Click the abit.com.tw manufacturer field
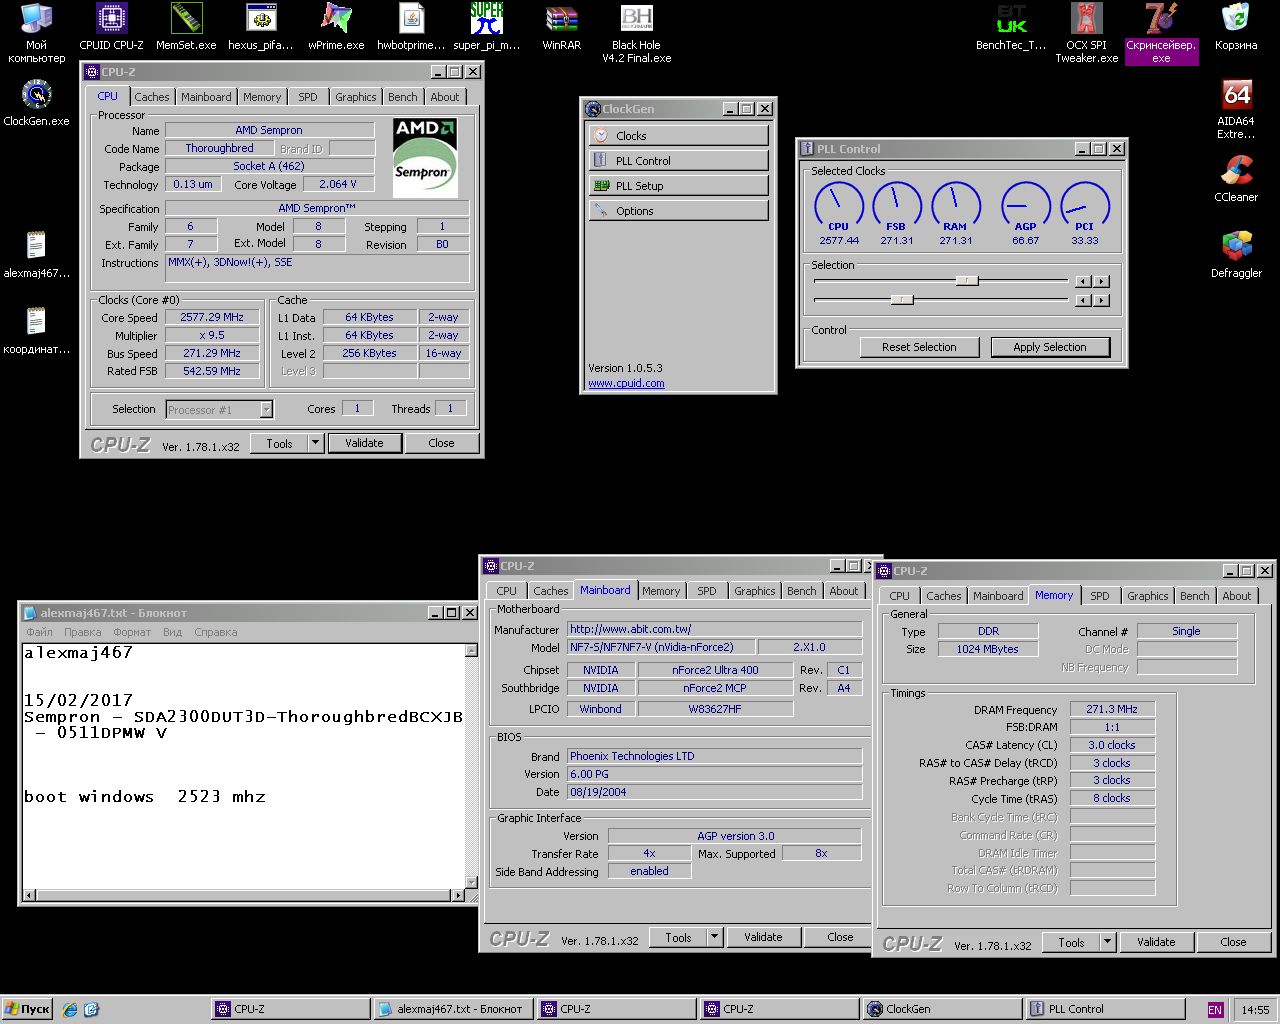Image resolution: width=1280 pixels, height=1024 pixels. coord(714,629)
